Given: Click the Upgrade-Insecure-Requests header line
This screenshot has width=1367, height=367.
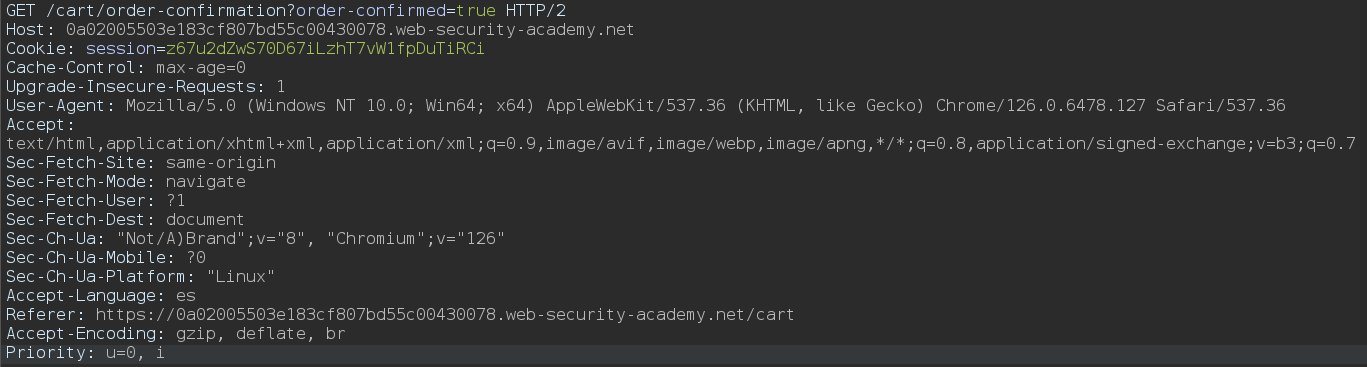Looking at the screenshot, I should (x=146, y=87).
